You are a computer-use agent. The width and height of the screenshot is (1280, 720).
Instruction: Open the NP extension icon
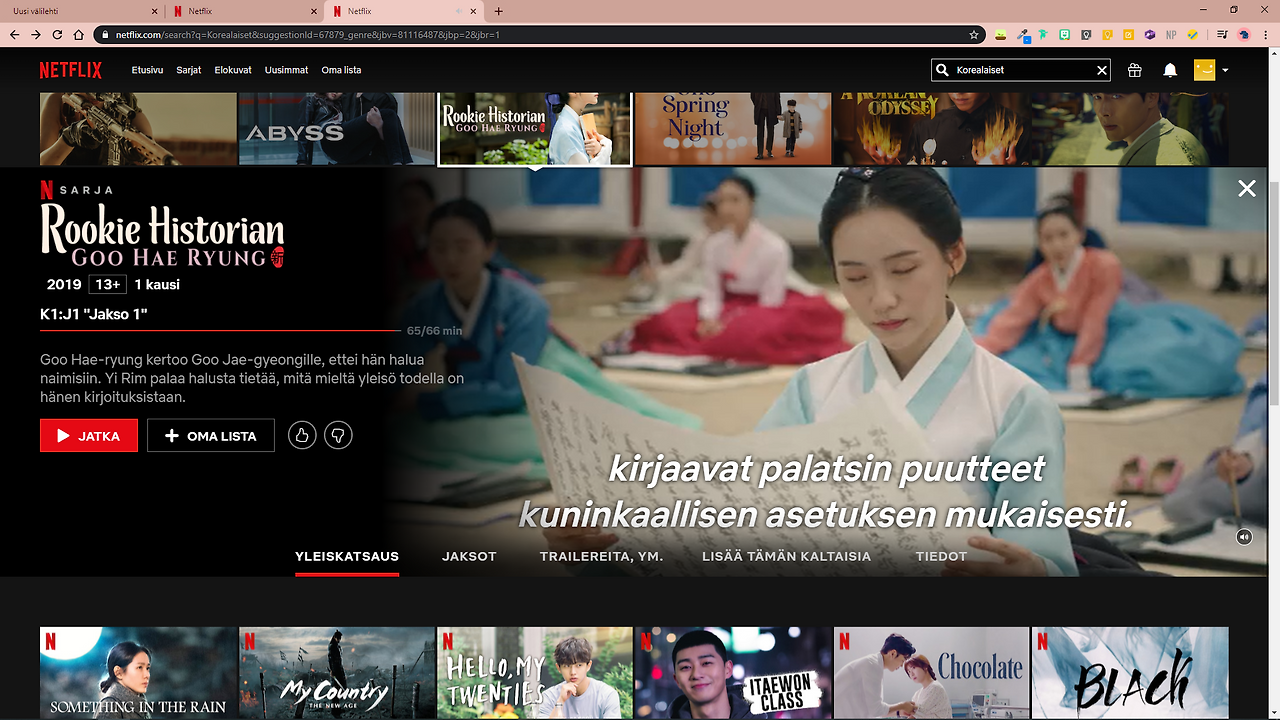[x=1170, y=34]
